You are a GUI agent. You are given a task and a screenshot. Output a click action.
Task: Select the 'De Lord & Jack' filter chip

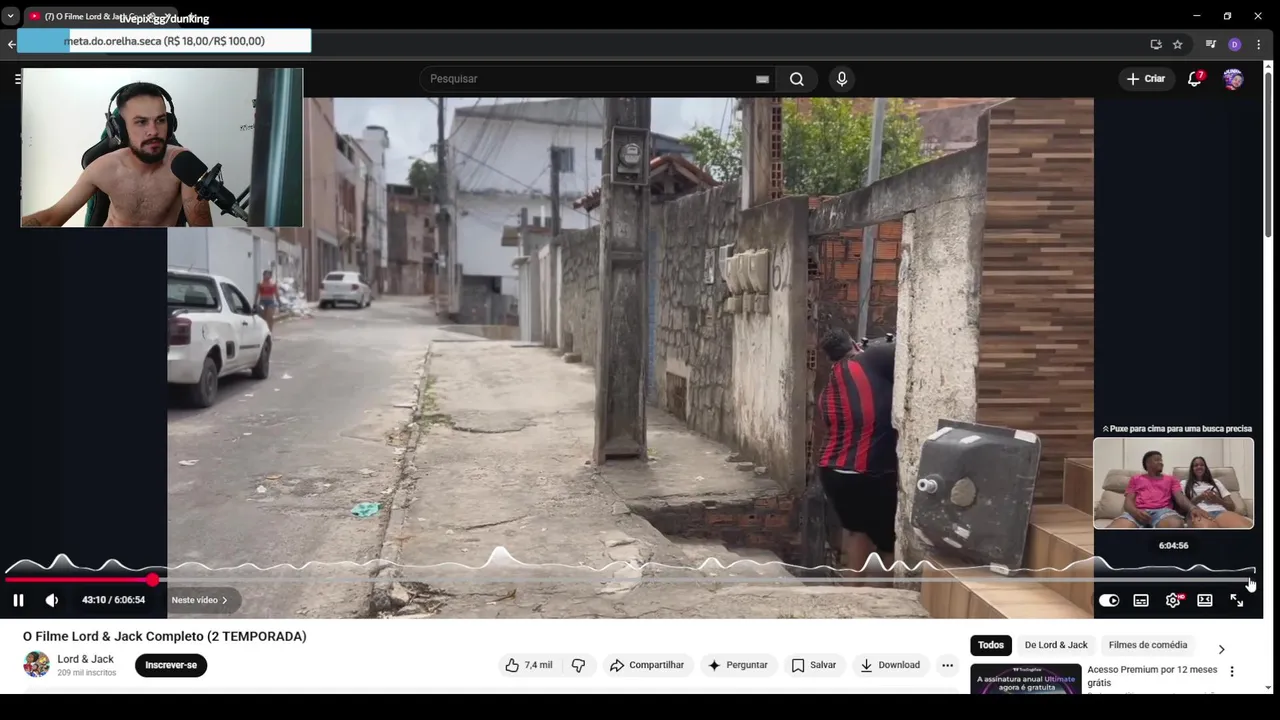pyautogui.click(x=1056, y=645)
